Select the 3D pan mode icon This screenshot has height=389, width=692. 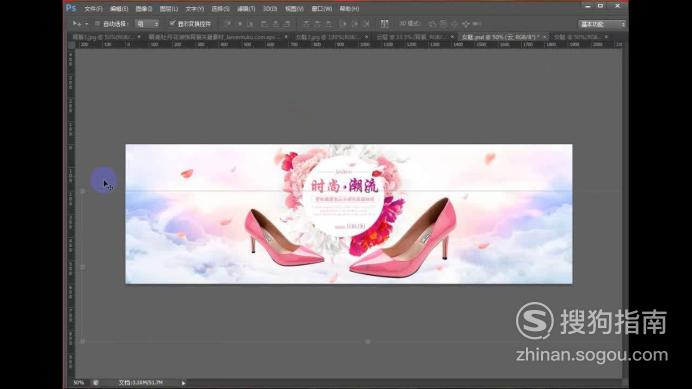[455, 24]
